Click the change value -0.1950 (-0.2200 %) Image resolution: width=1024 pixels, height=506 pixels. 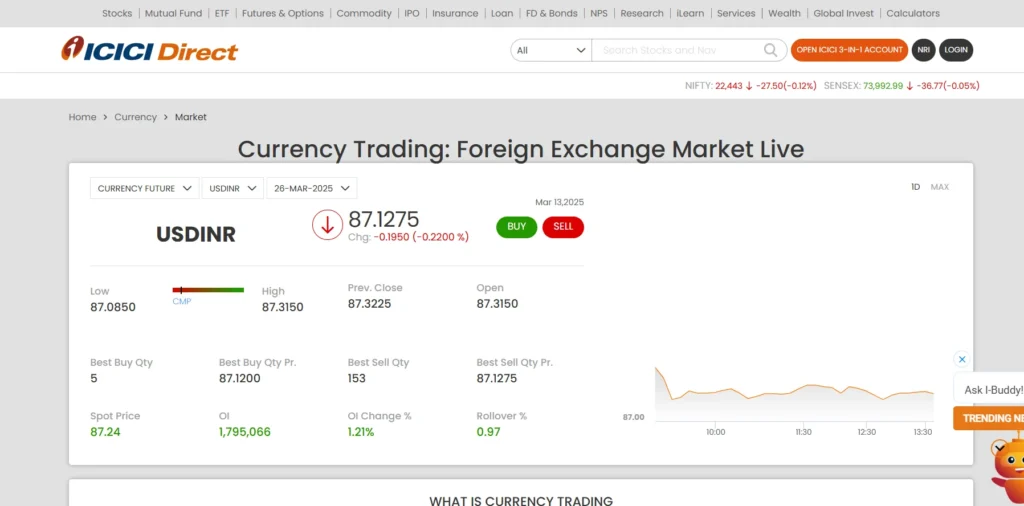[421, 237]
